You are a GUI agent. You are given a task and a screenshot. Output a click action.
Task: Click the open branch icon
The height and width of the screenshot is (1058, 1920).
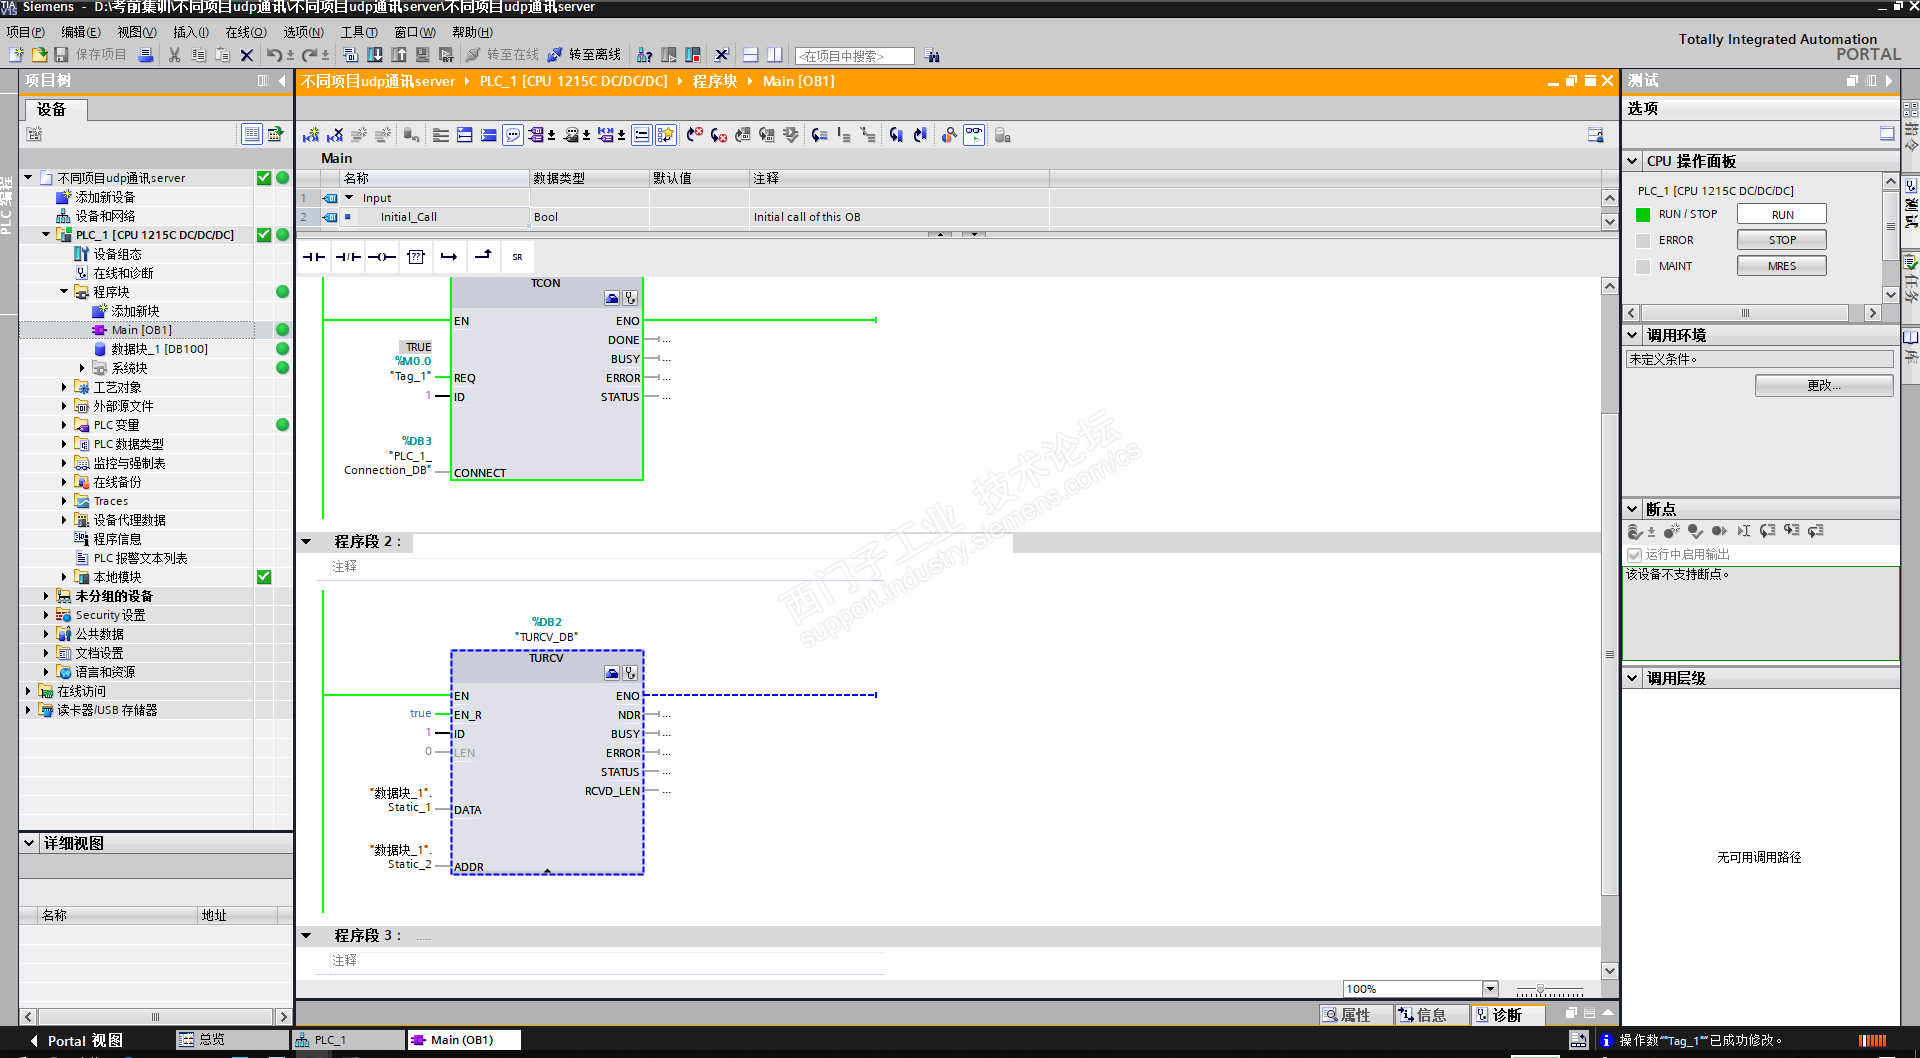[x=449, y=257]
